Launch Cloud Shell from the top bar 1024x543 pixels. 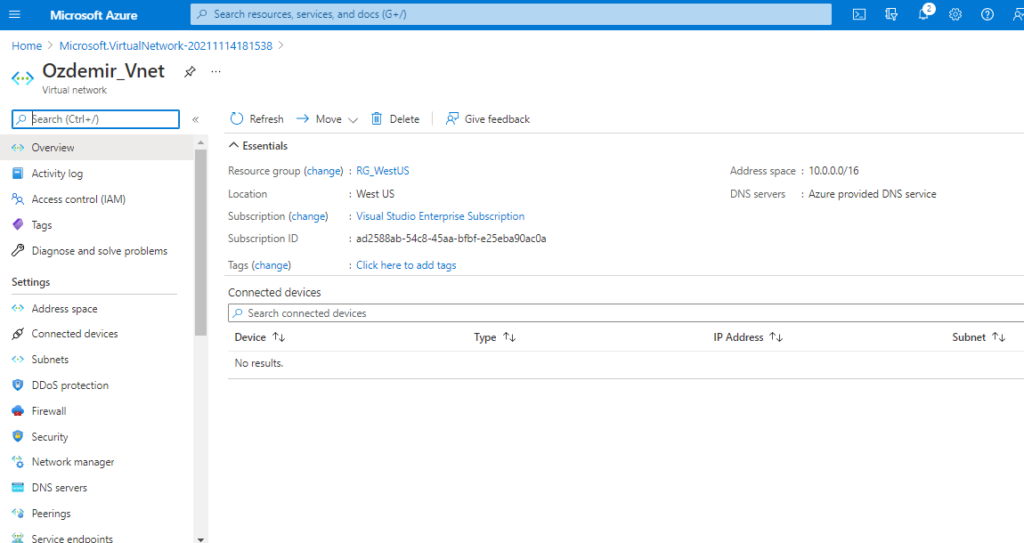click(x=859, y=14)
